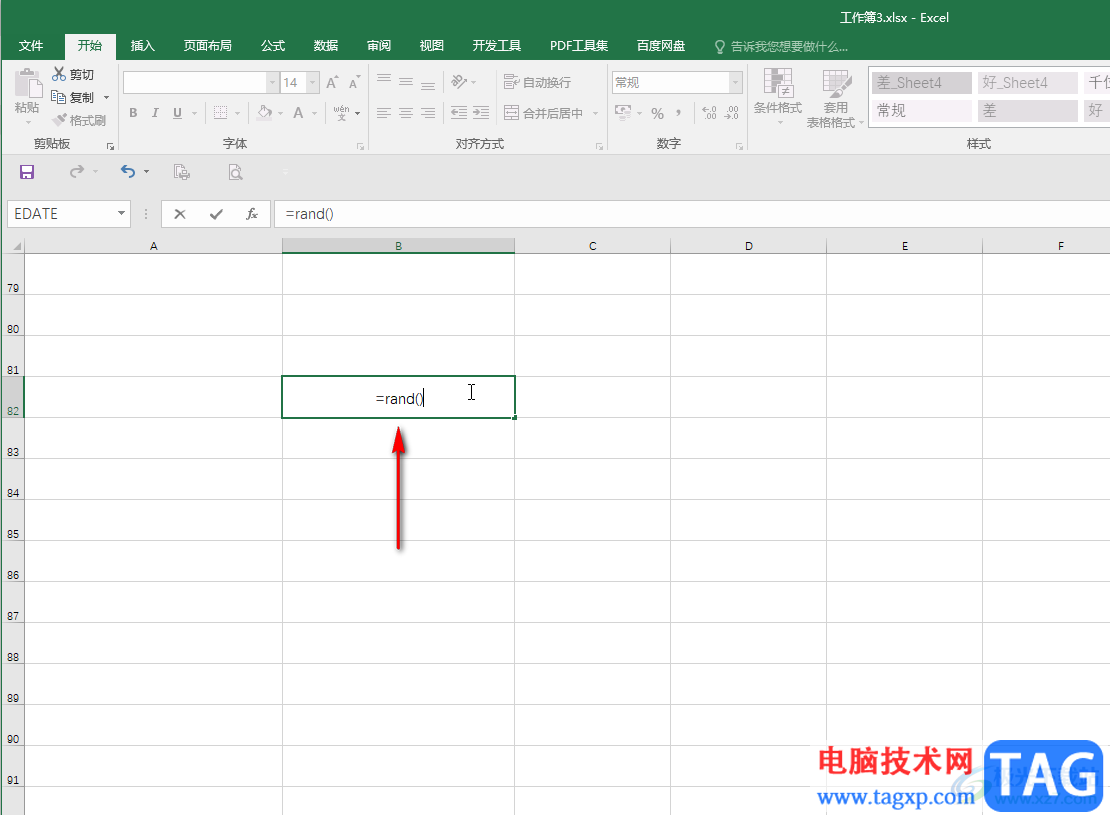1110x815 pixels.
Task: Click the Paste icon
Action: pyautogui.click(x=28, y=84)
